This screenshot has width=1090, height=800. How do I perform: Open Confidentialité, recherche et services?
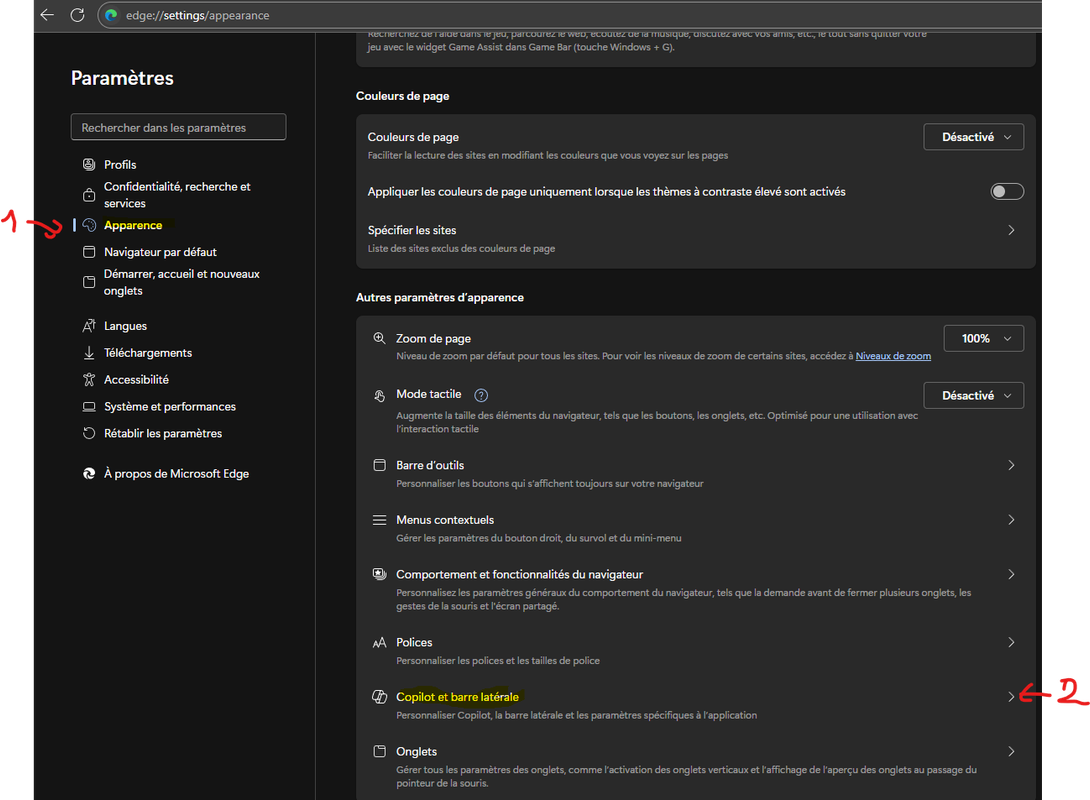[177, 195]
